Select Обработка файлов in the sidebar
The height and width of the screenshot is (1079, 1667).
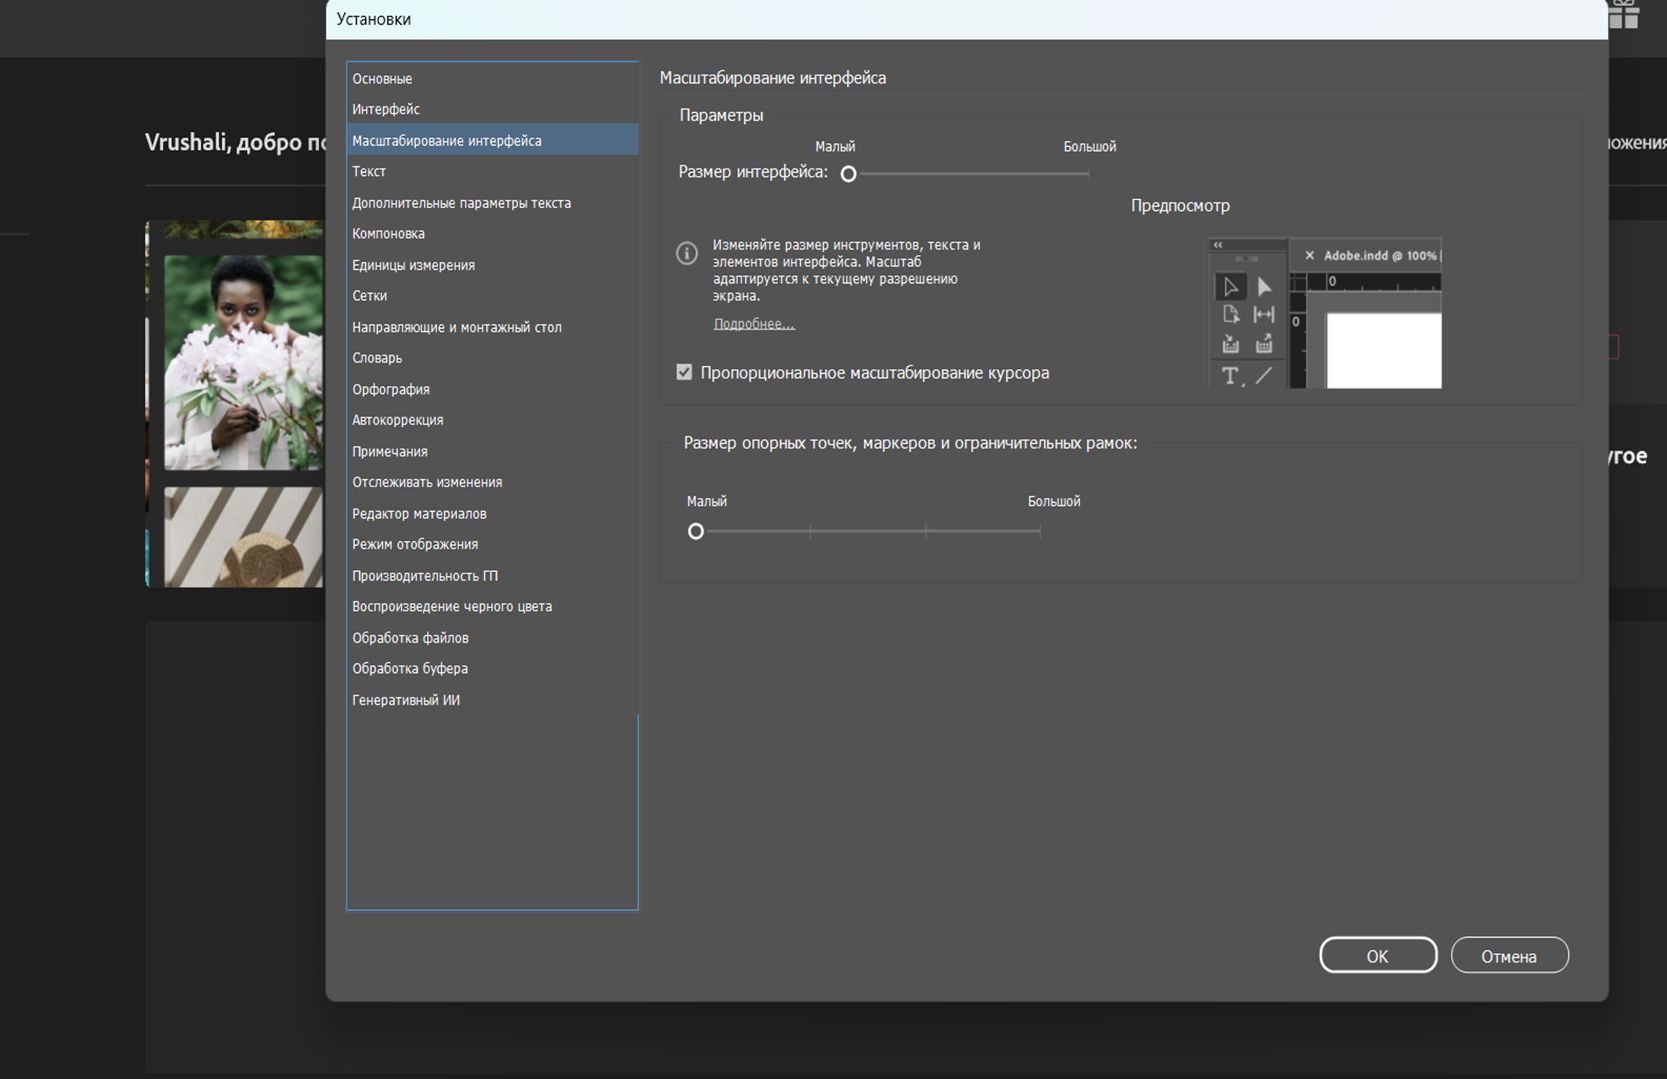click(492, 637)
